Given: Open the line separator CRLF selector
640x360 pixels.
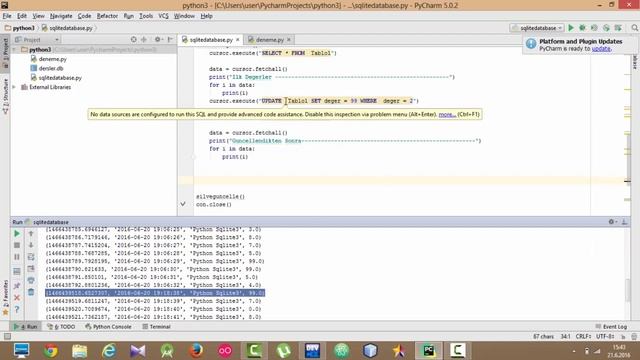Looking at the screenshot, I should (583, 337).
